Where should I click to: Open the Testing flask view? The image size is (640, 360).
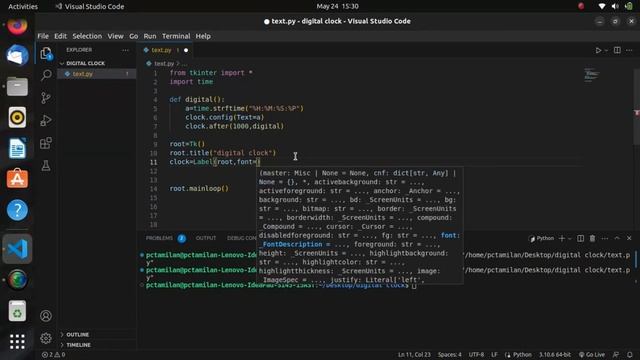pyautogui.click(x=46, y=165)
